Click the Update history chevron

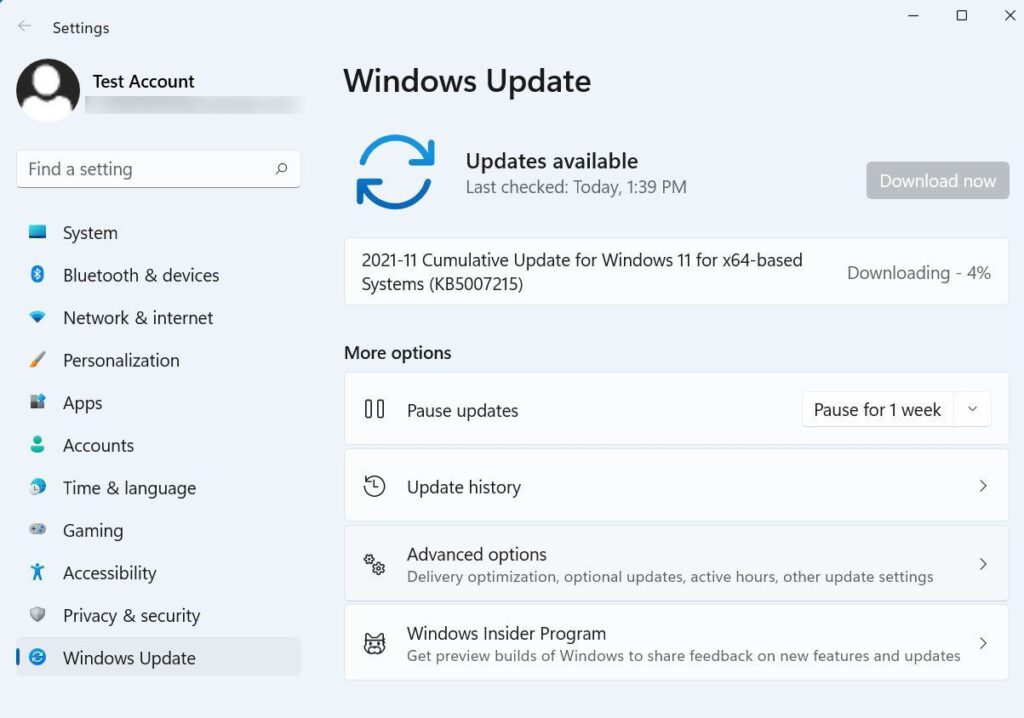[983, 485]
